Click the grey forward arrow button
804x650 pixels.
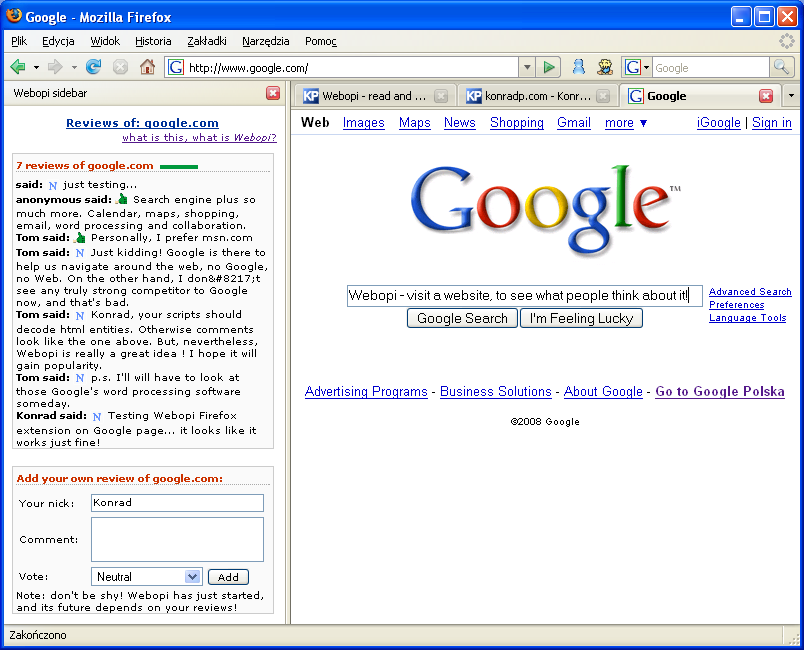point(55,67)
